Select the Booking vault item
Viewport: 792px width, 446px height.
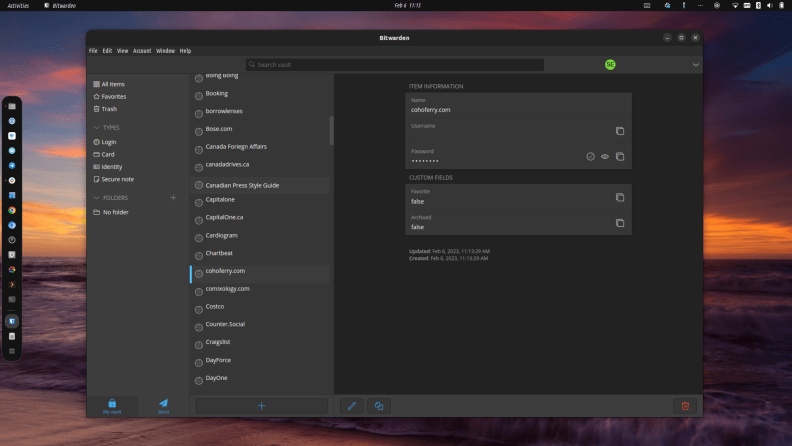click(x=260, y=95)
